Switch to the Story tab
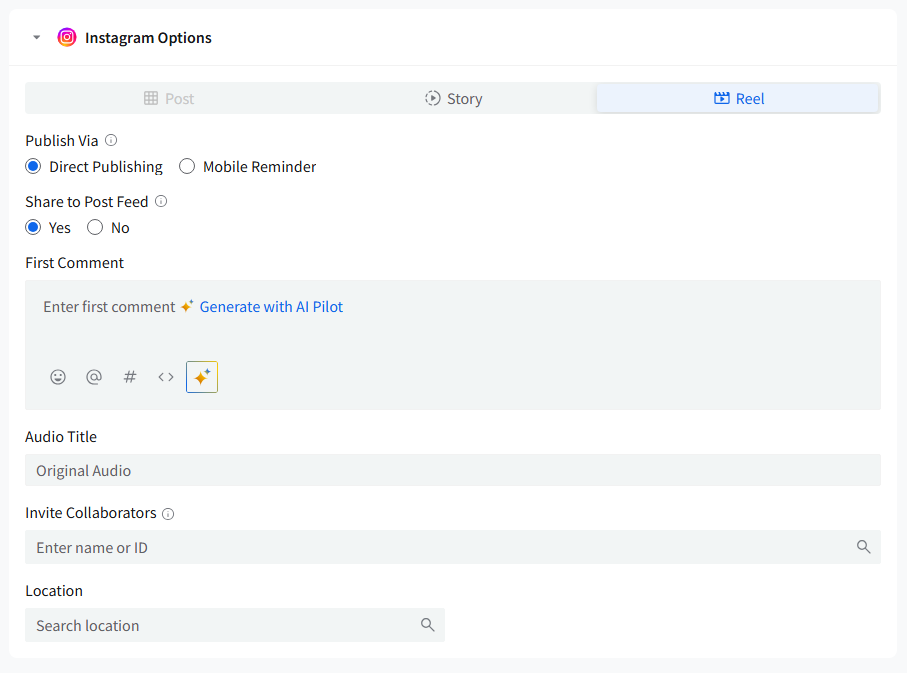Viewport: 907px width, 673px height. click(453, 98)
